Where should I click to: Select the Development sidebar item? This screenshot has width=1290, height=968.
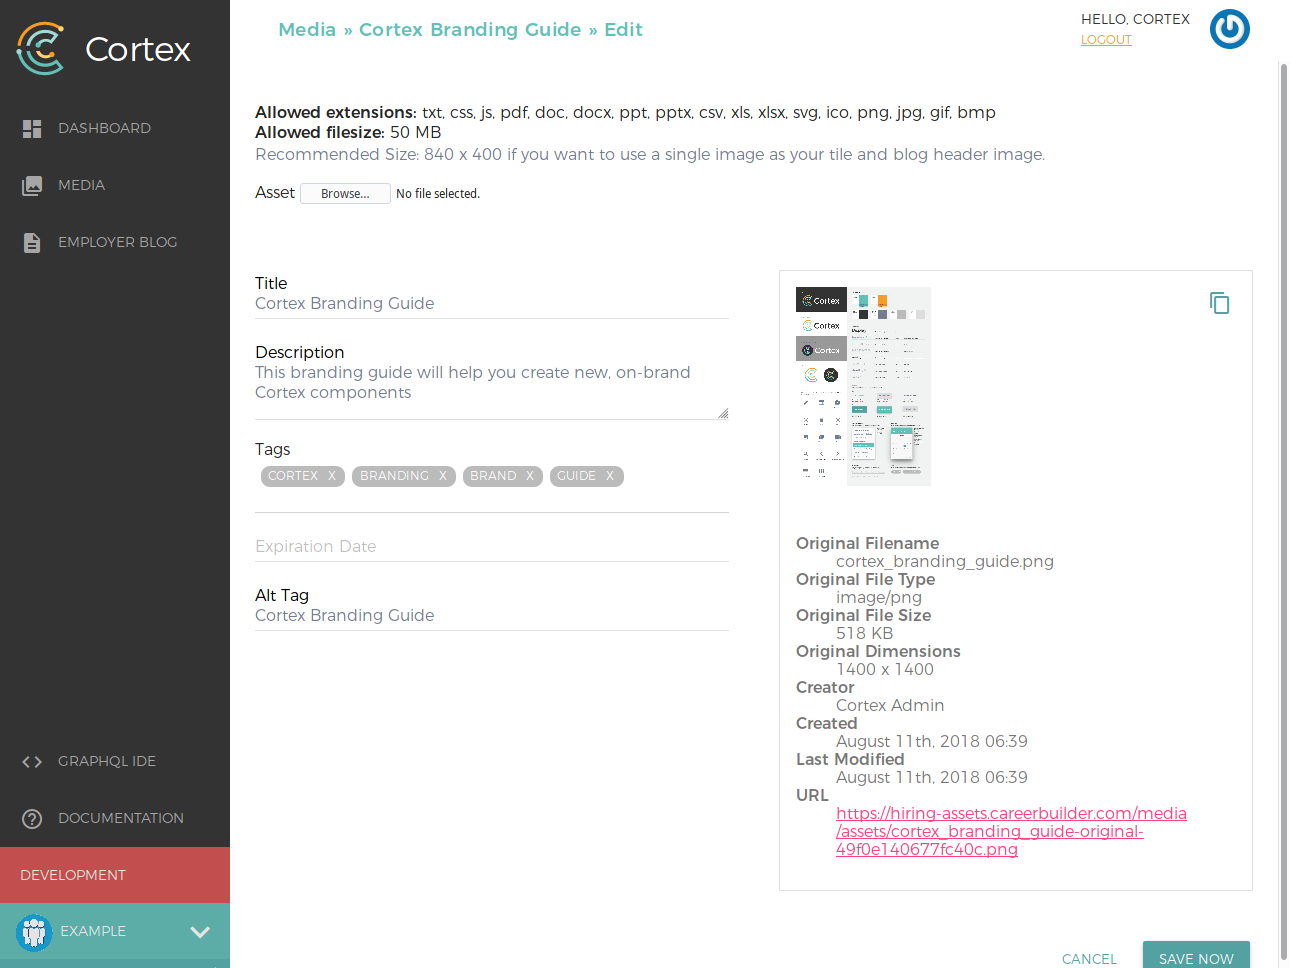point(73,874)
